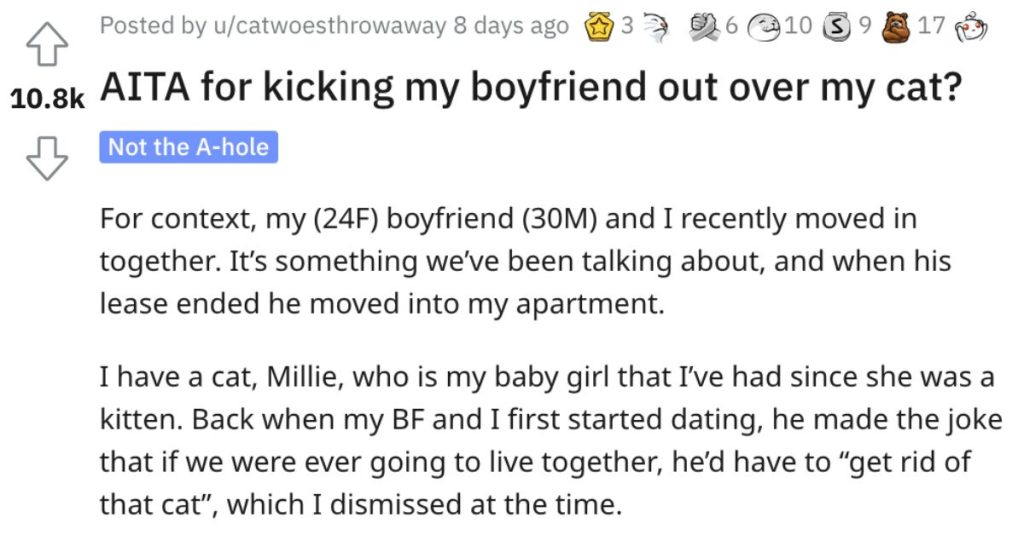Image resolution: width=1024 pixels, height=535 pixels.
Task: Click the 10.8k vote score
Action: pyautogui.click(x=48, y=99)
